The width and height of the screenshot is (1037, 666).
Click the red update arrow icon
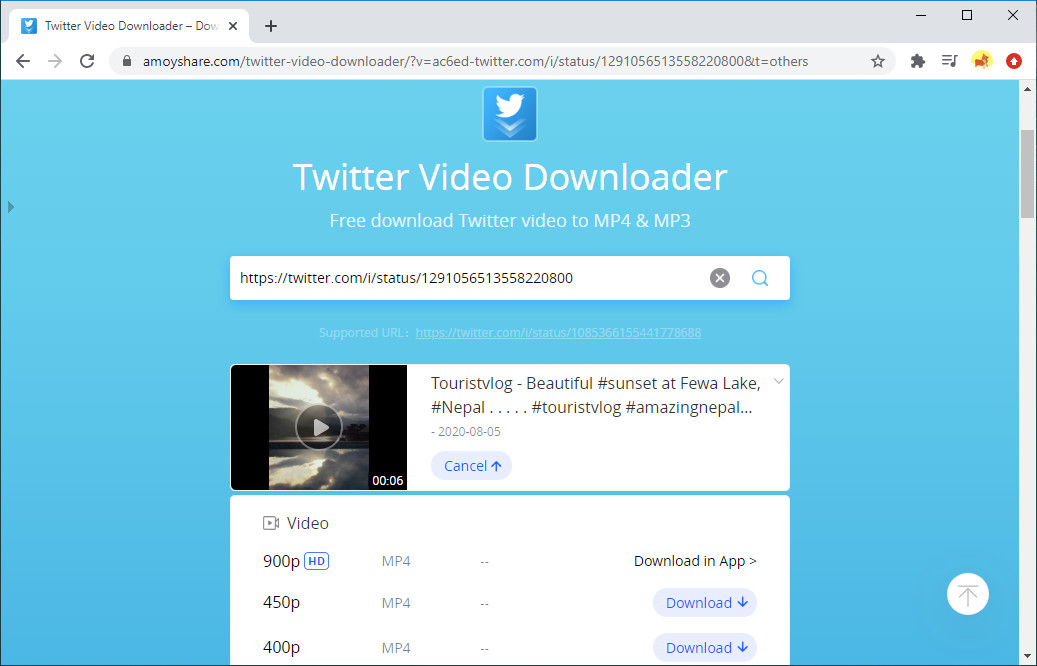coord(1014,62)
